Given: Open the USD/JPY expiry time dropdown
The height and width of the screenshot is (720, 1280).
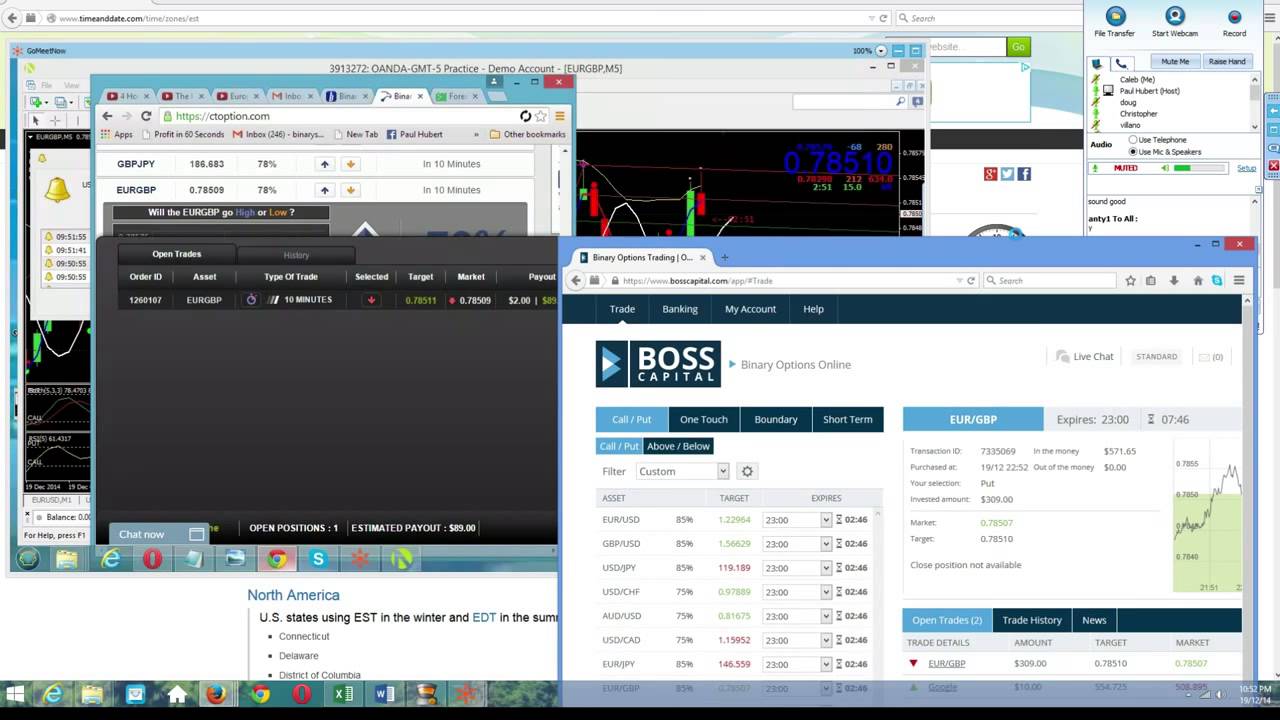Looking at the screenshot, I should pos(798,568).
